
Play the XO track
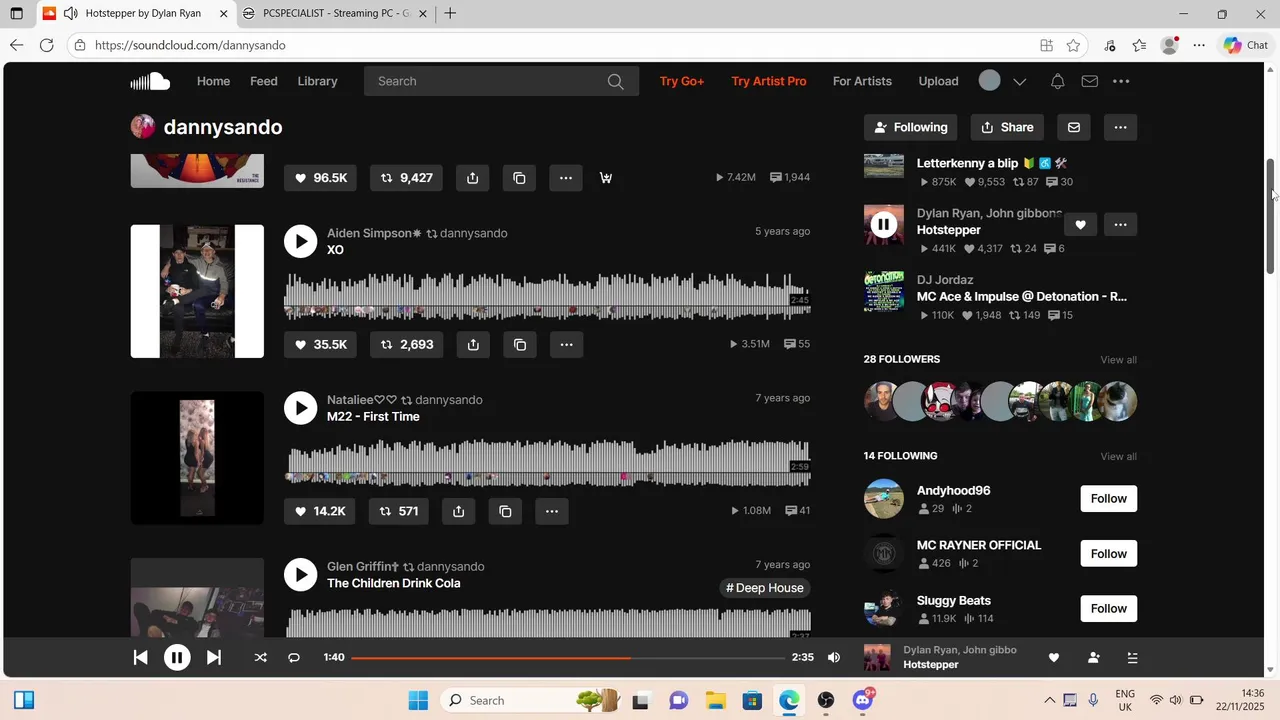[x=300, y=241]
